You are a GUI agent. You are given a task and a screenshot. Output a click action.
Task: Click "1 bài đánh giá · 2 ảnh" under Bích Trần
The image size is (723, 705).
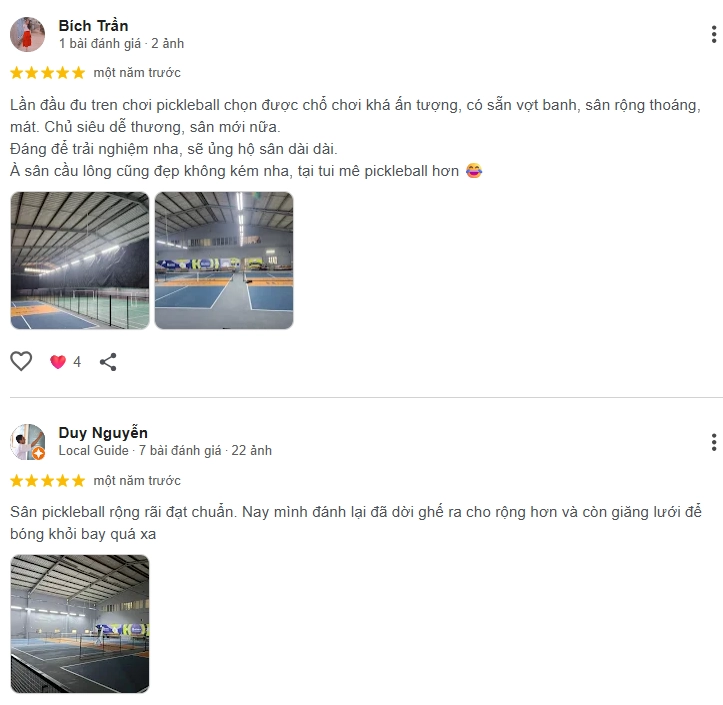coord(121,44)
